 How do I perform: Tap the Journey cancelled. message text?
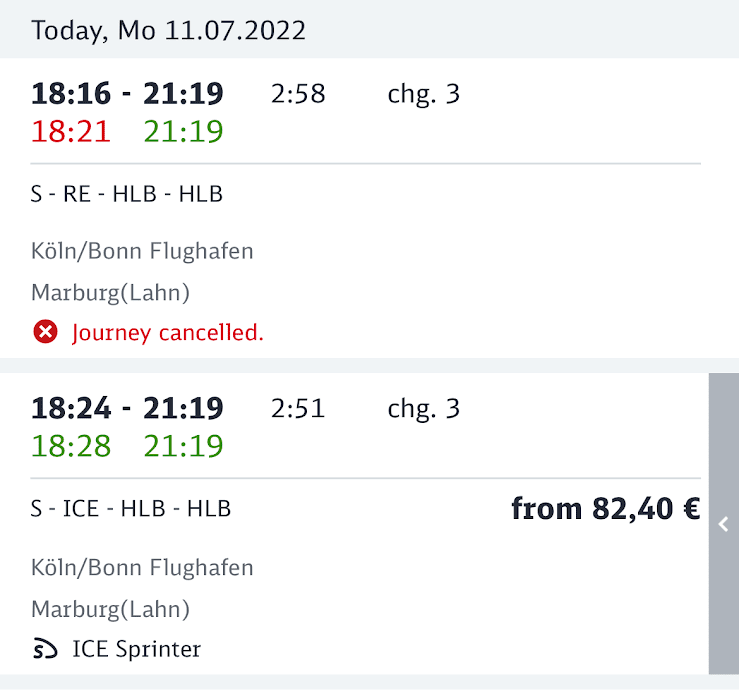(x=168, y=333)
